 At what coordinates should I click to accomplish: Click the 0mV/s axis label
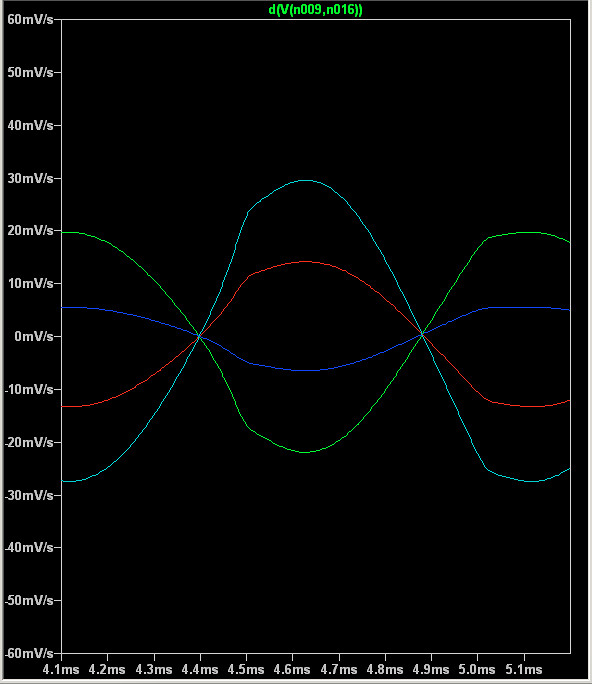[34, 336]
